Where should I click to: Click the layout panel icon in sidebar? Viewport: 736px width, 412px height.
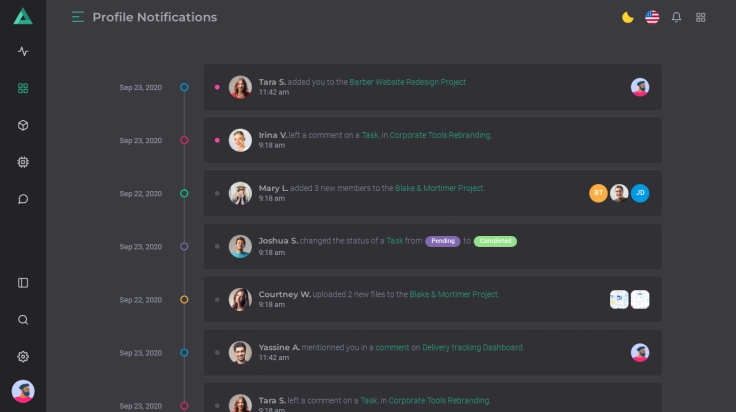point(23,283)
